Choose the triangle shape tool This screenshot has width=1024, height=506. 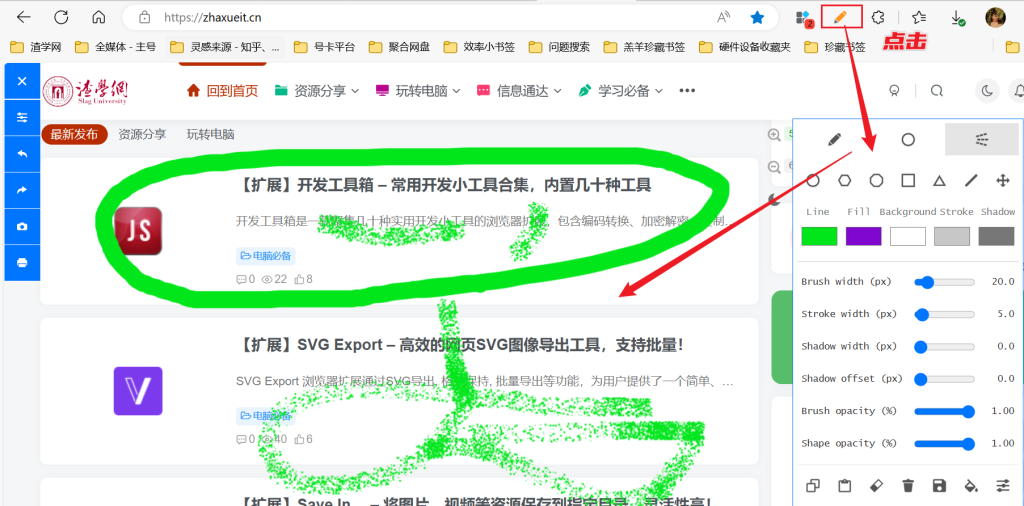939,181
